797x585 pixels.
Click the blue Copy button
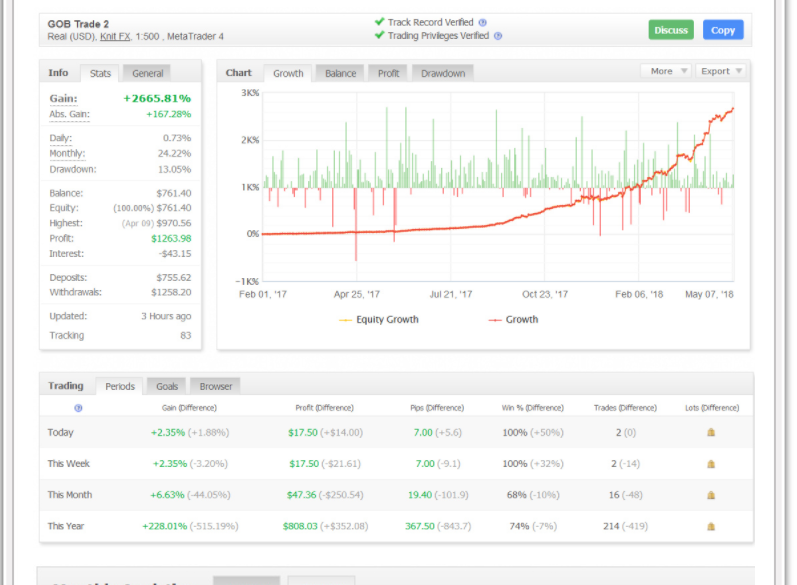(723, 30)
